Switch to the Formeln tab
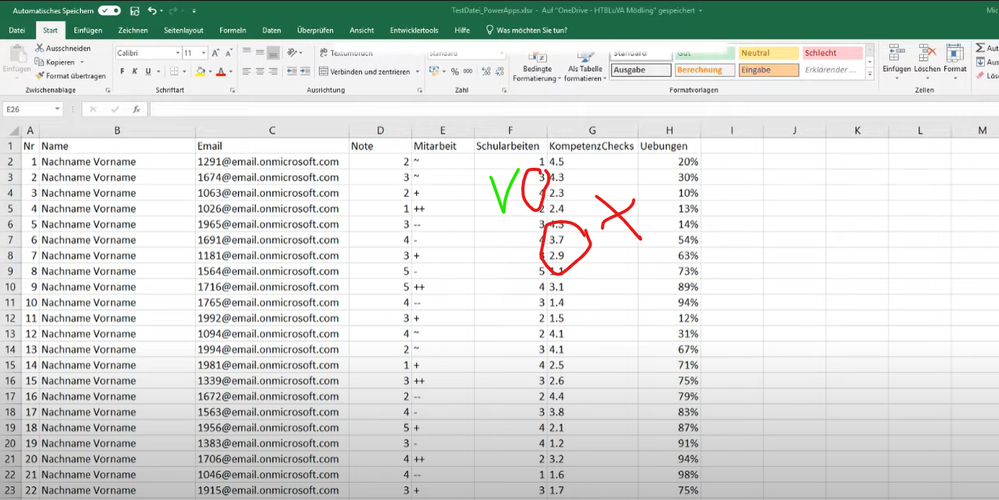999x500 pixels. [233, 30]
